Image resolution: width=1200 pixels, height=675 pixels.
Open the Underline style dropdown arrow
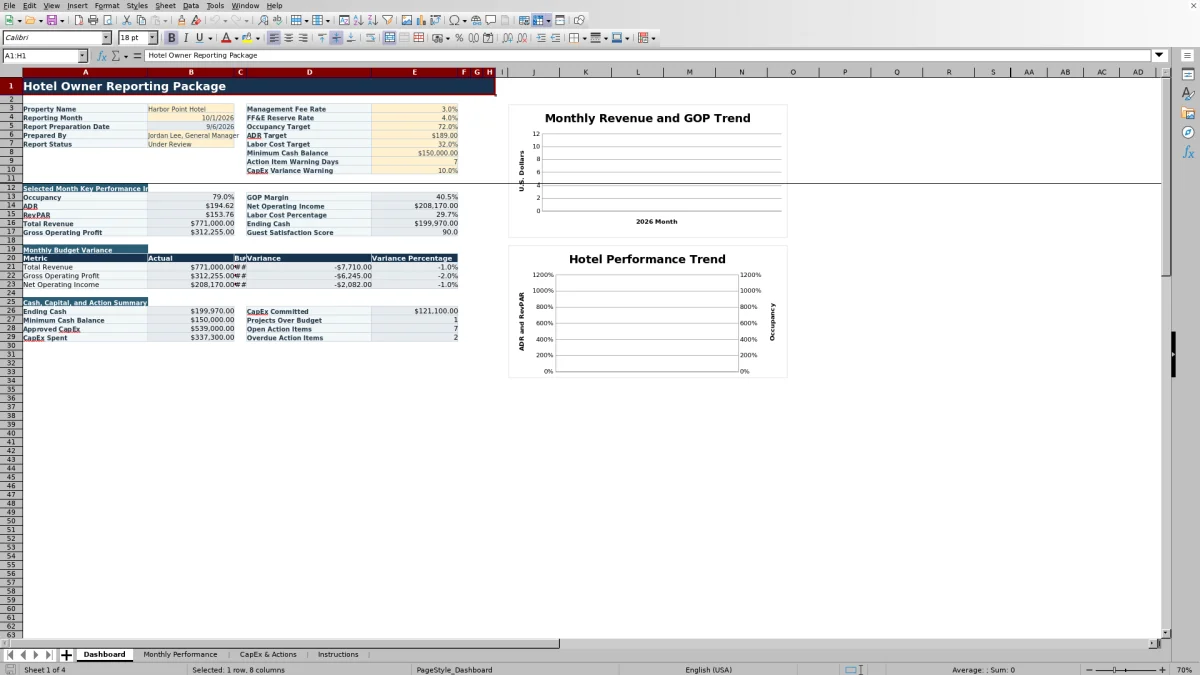[210, 38]
